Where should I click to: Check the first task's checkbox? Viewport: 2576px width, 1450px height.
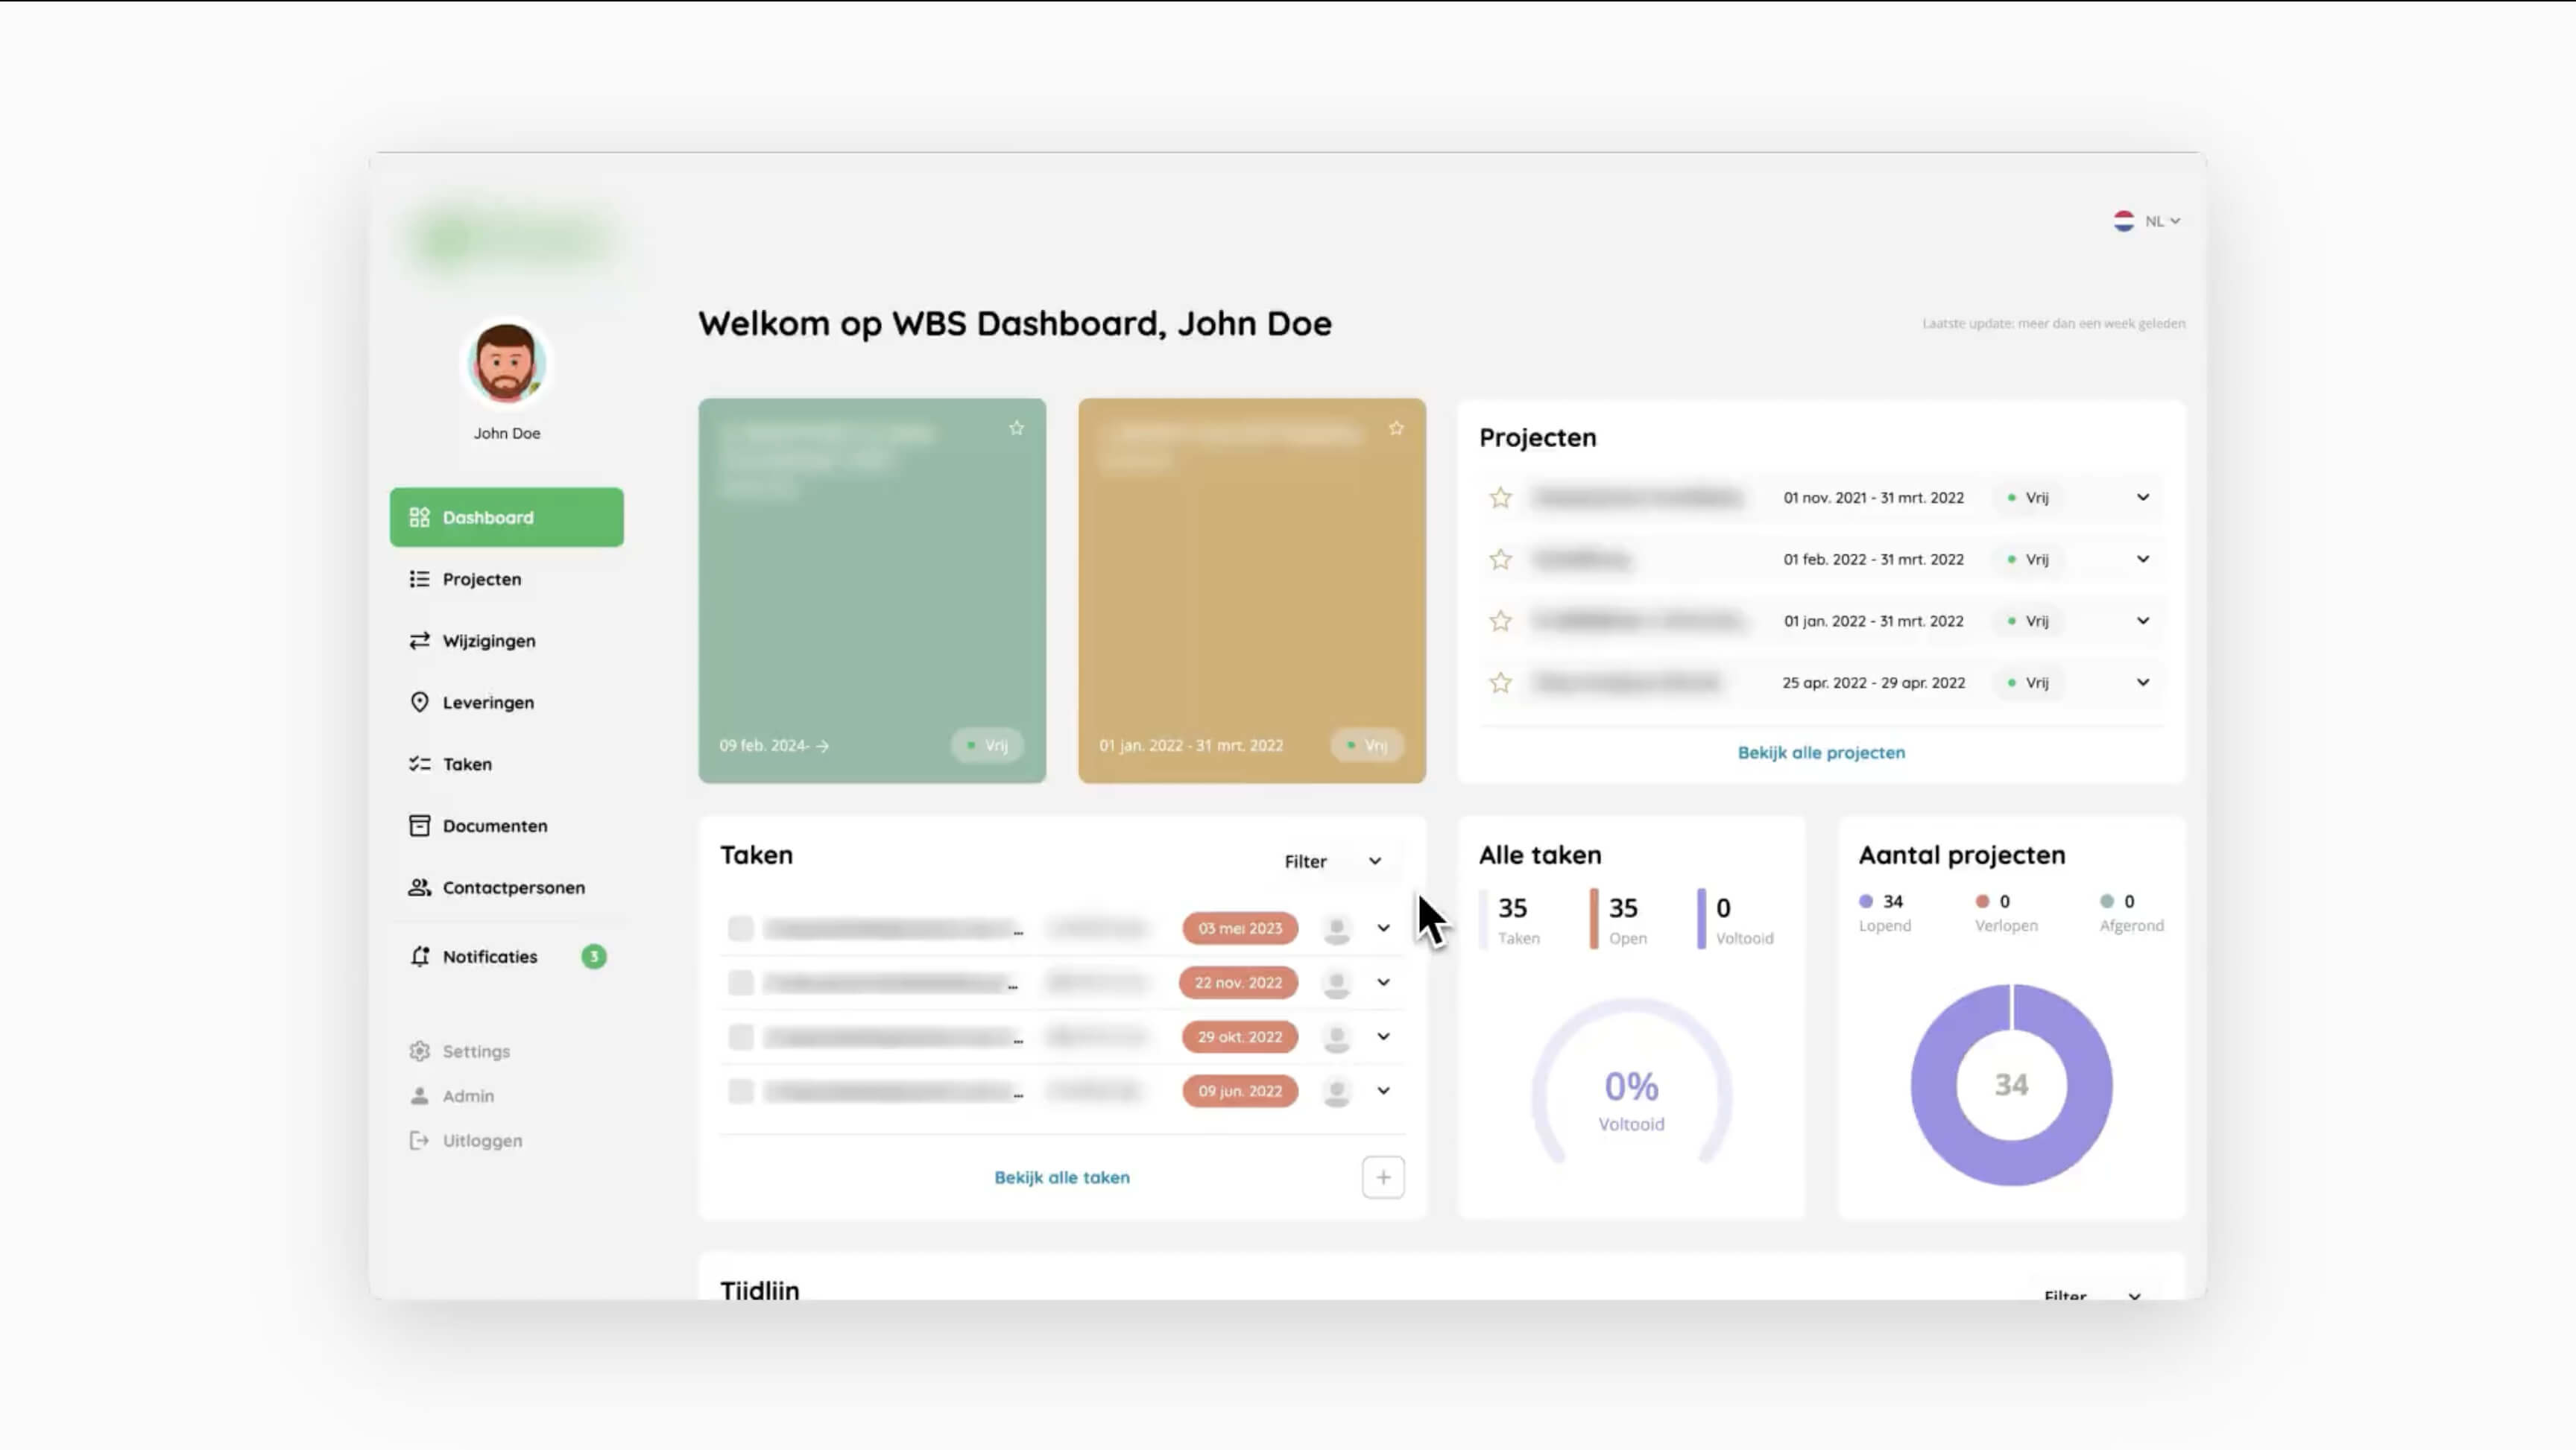pyautogui.click(x=741, y=928)
